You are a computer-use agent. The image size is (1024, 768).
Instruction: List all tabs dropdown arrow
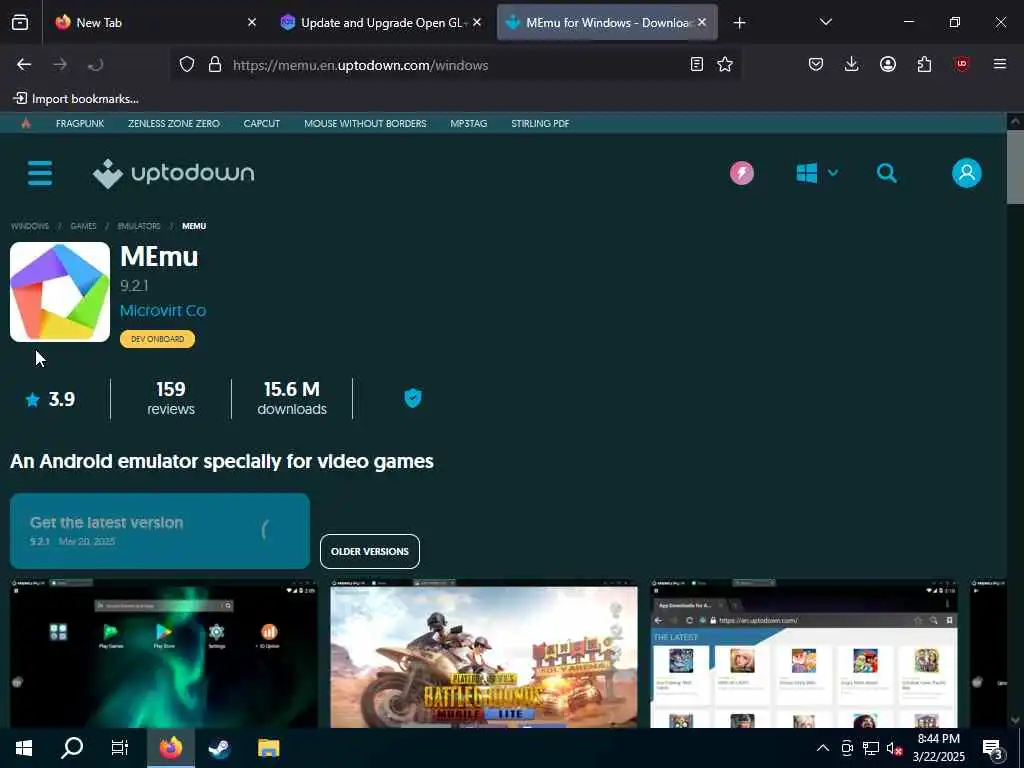coord(825,22)
